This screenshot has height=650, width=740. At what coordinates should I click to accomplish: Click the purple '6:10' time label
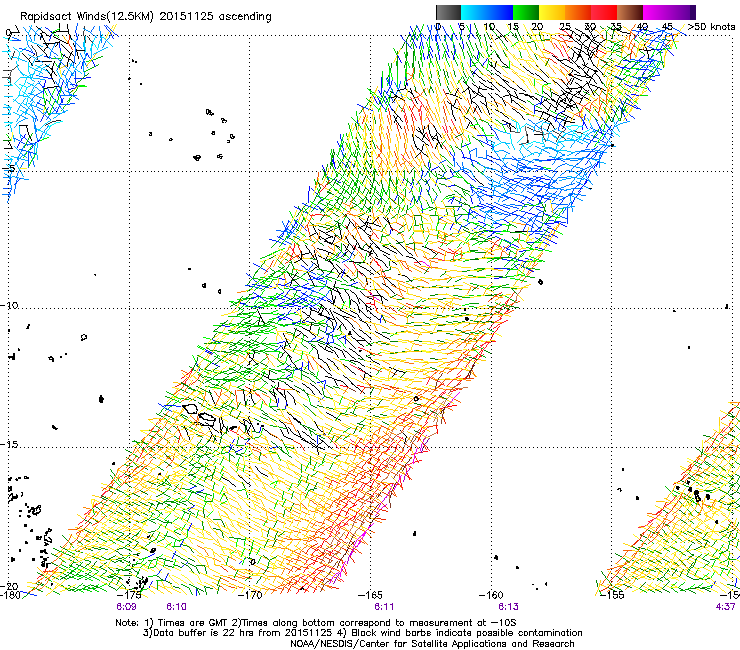coord(176,607)
